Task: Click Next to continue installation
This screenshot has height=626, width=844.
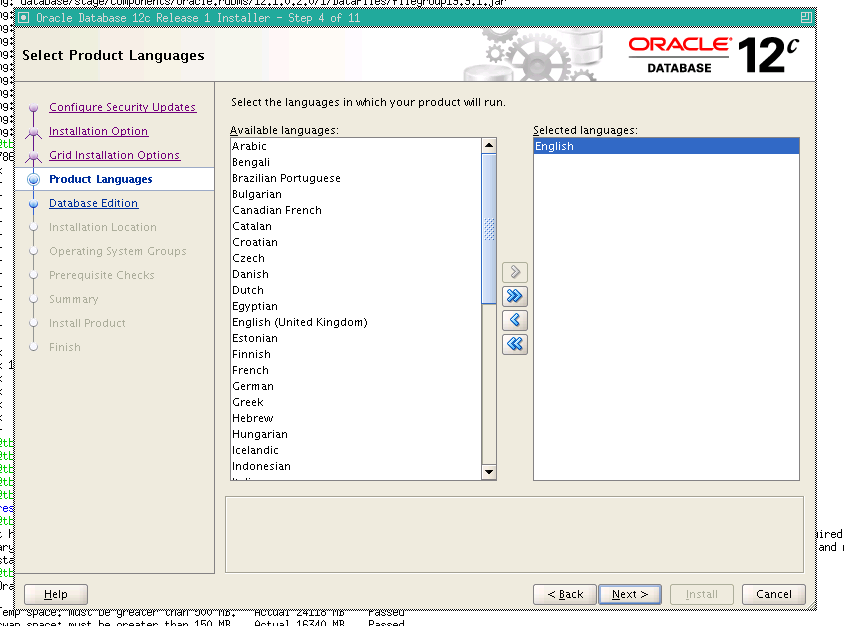Action: [x=629, y=593]
